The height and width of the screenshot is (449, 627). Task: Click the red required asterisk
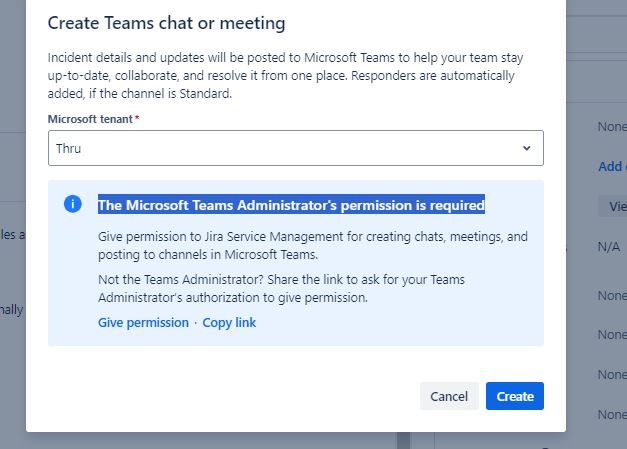click(x=137, y=118)
